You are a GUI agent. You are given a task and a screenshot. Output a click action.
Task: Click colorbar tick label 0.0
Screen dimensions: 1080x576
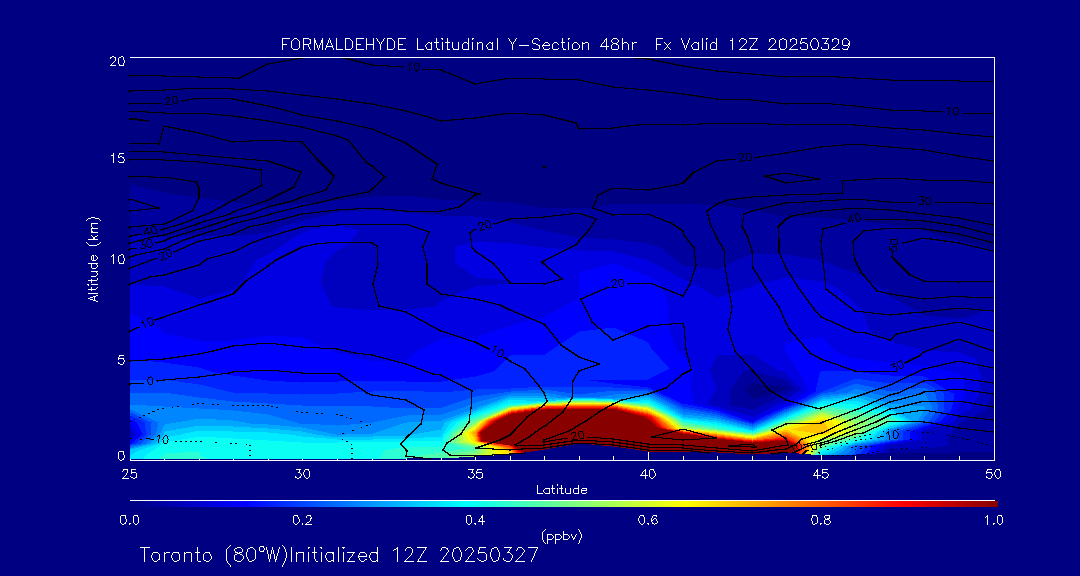coord(129,520)
